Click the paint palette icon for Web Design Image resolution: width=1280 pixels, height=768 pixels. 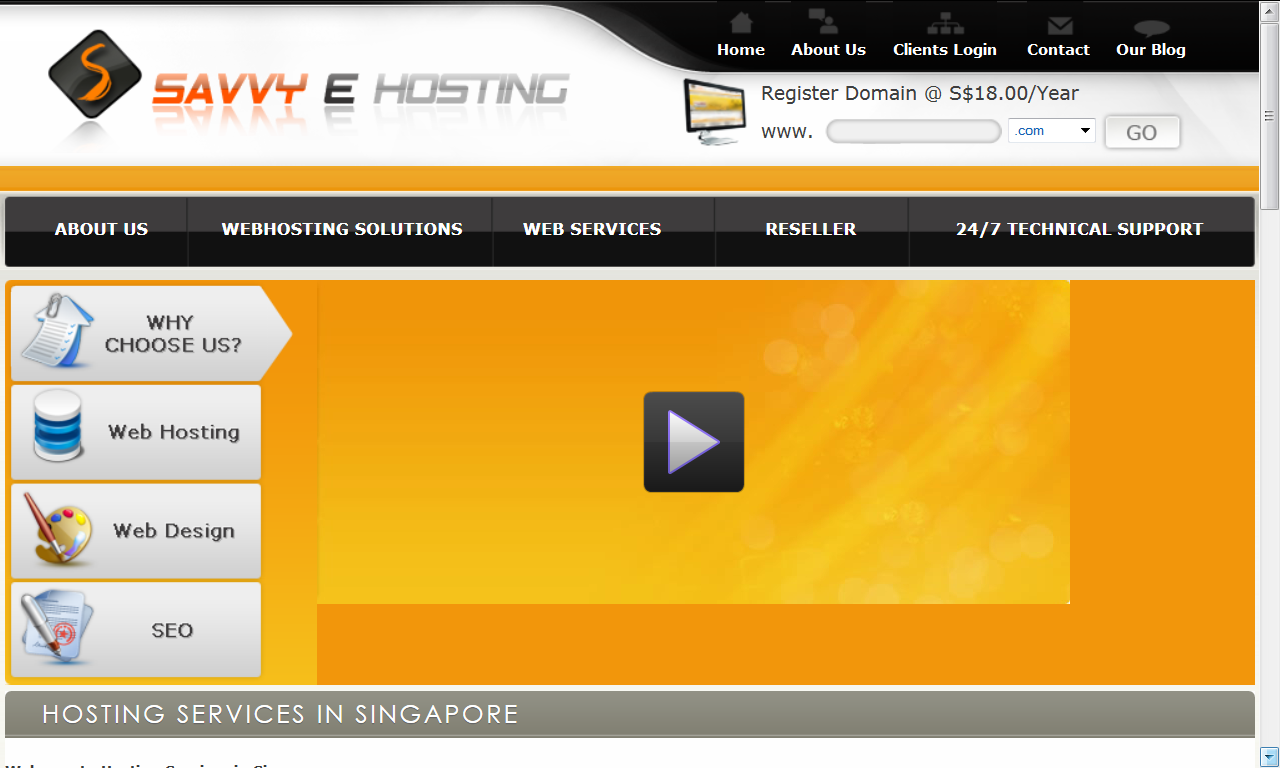point(57,530)
